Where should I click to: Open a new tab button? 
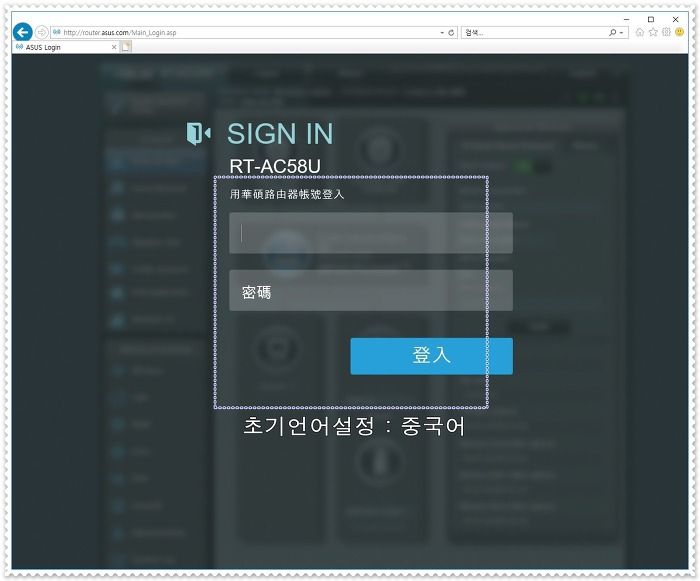(126, 47)
